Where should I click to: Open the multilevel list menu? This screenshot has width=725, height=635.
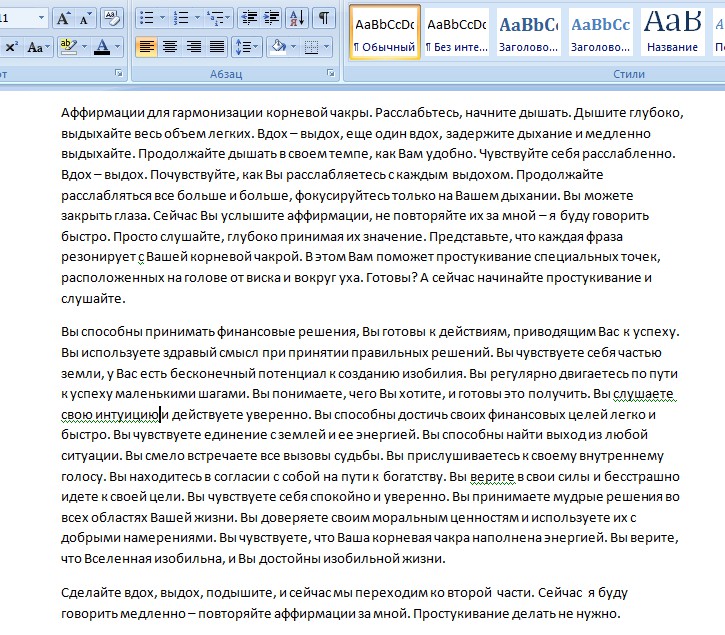tap(219, 18)
